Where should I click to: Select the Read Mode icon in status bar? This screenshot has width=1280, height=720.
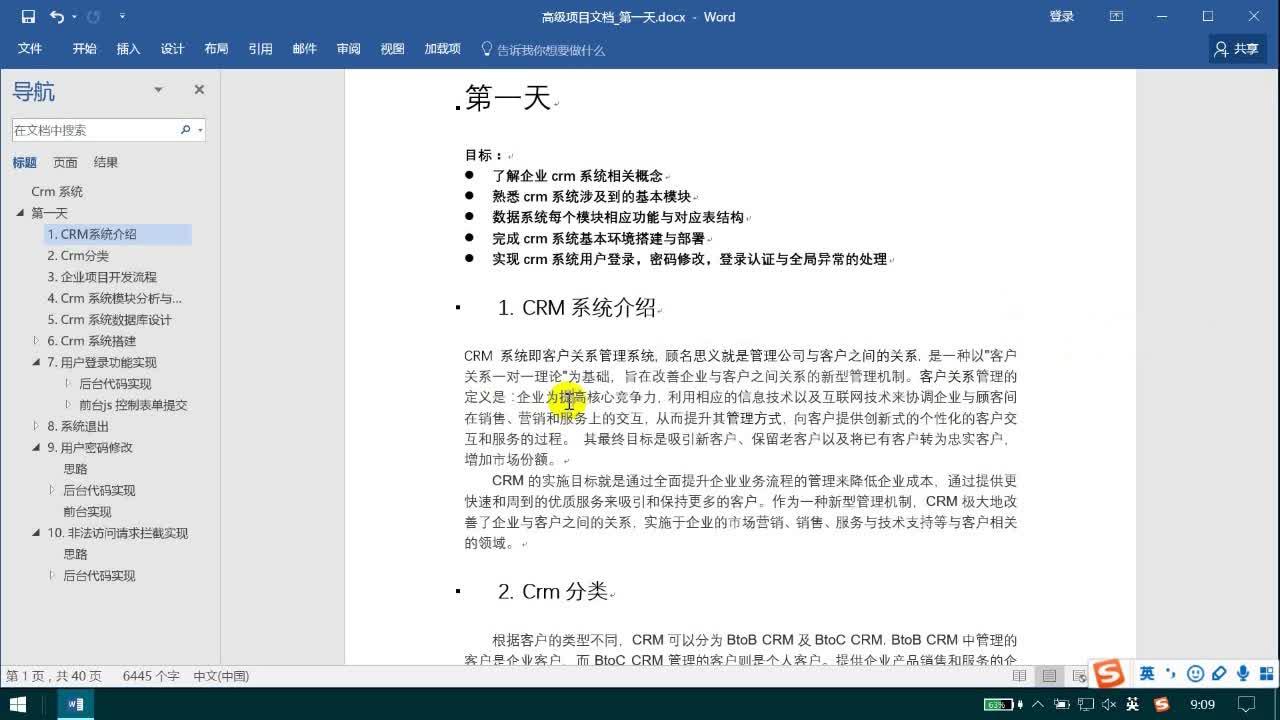(1020, 675)
